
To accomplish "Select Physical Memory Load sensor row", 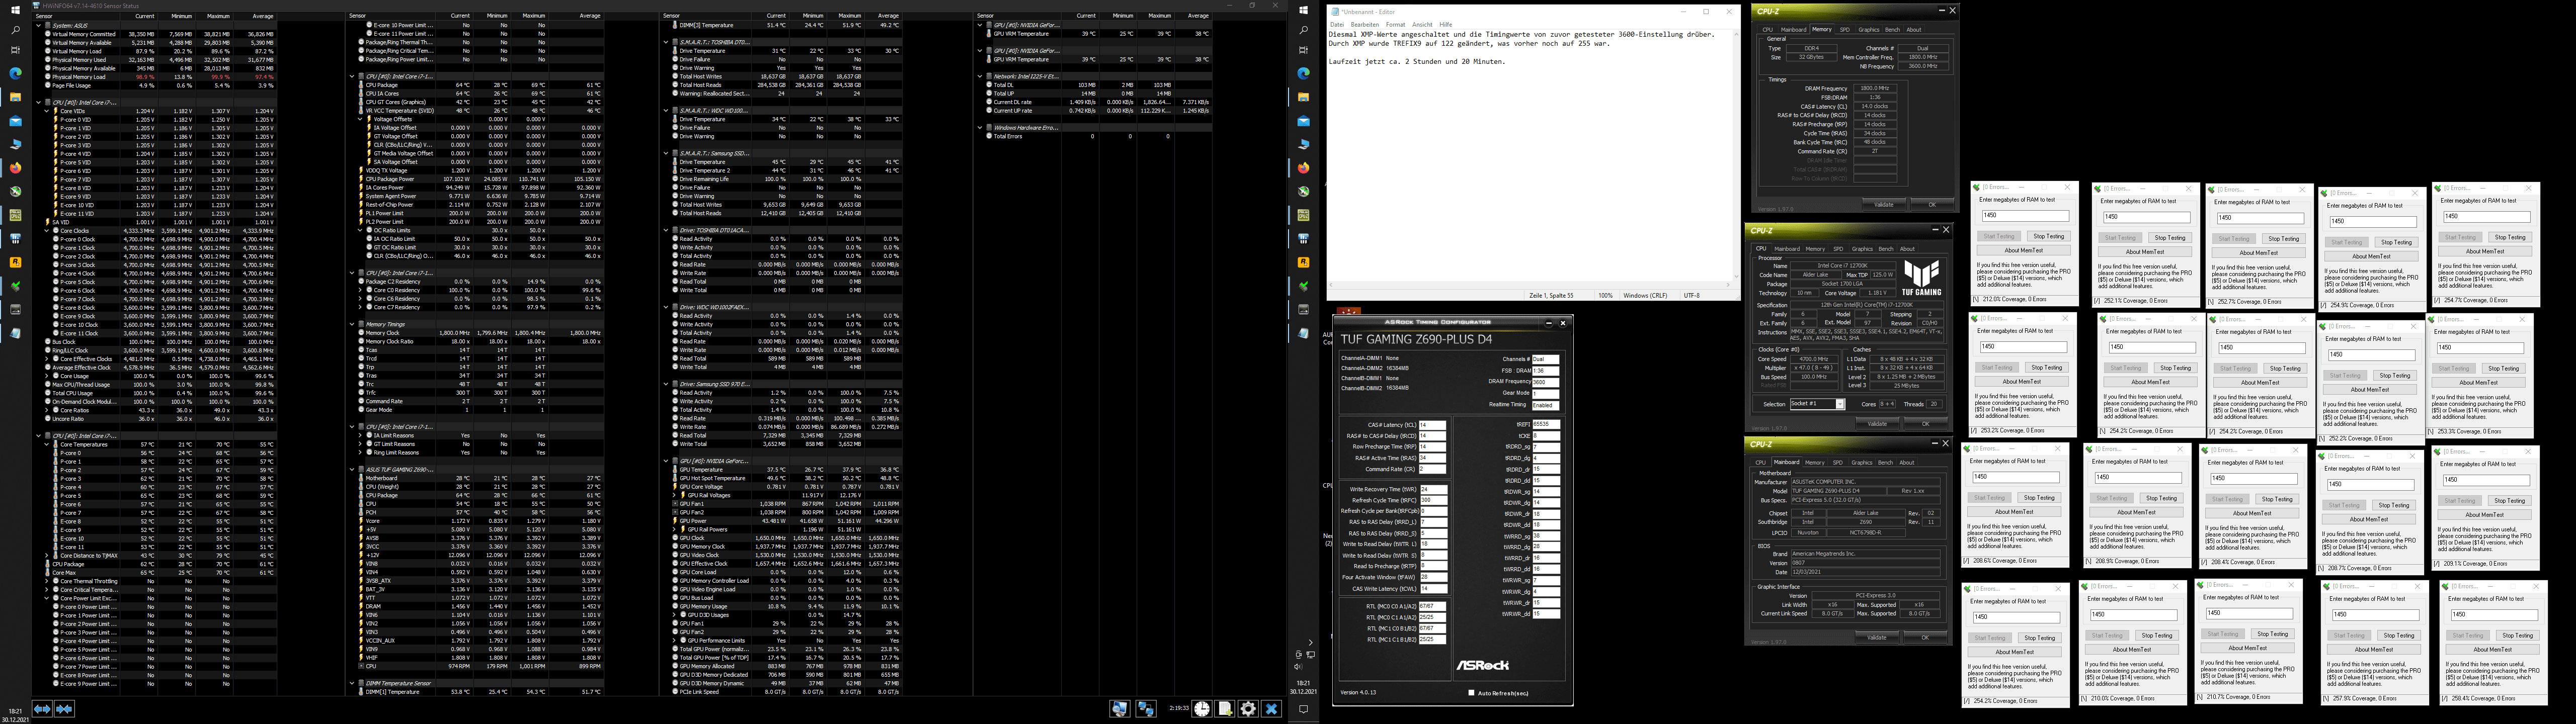I will tap(156, 77).
